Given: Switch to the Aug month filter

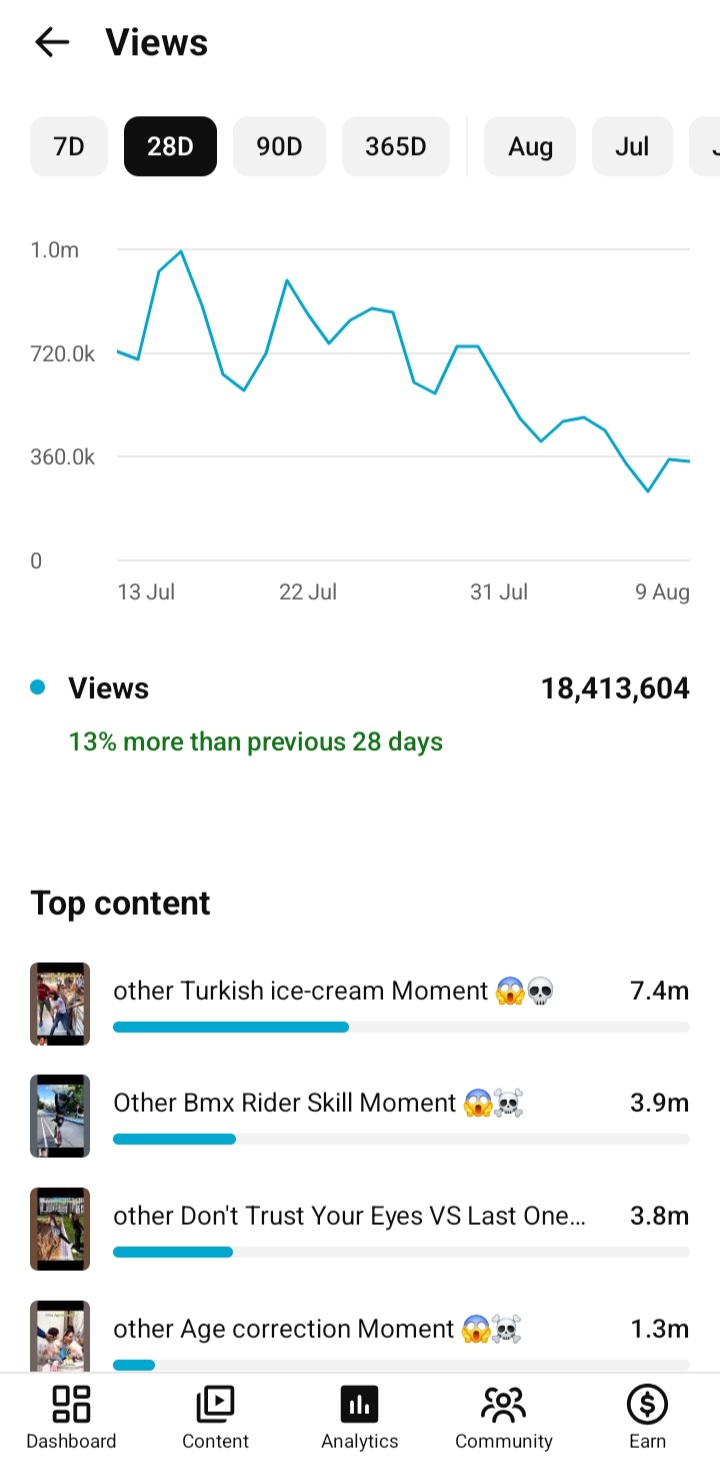Looking at the screenshot, I should 530,146.
